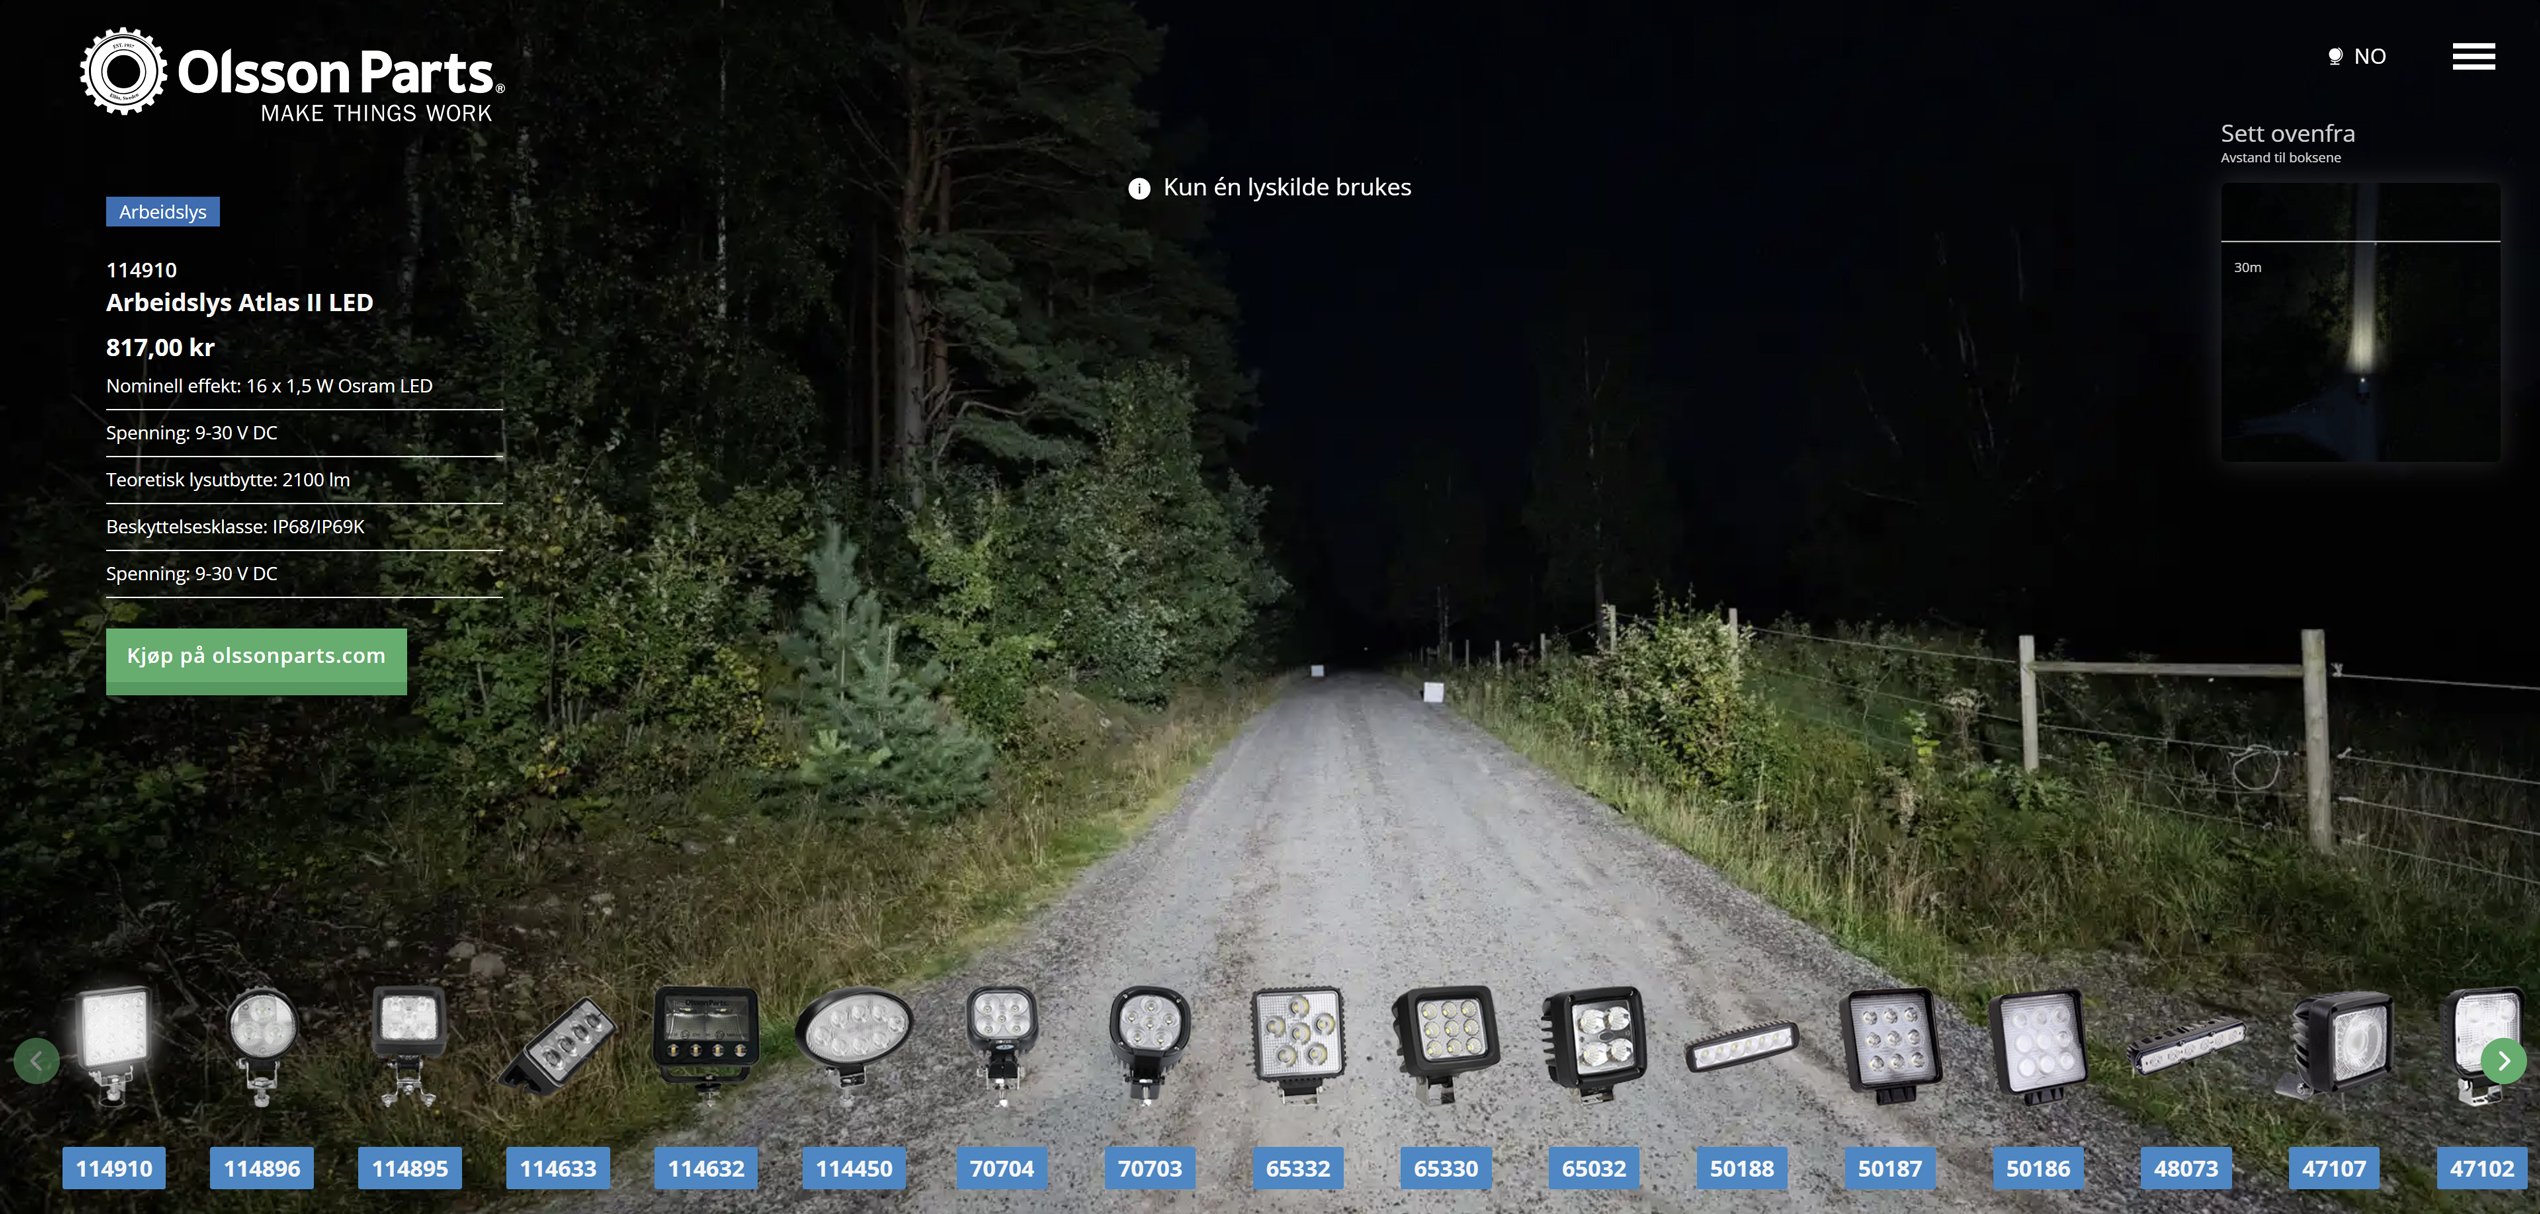The image size is (2540, 1214).
Task: Click product number button 114632
Action: 706,1168
